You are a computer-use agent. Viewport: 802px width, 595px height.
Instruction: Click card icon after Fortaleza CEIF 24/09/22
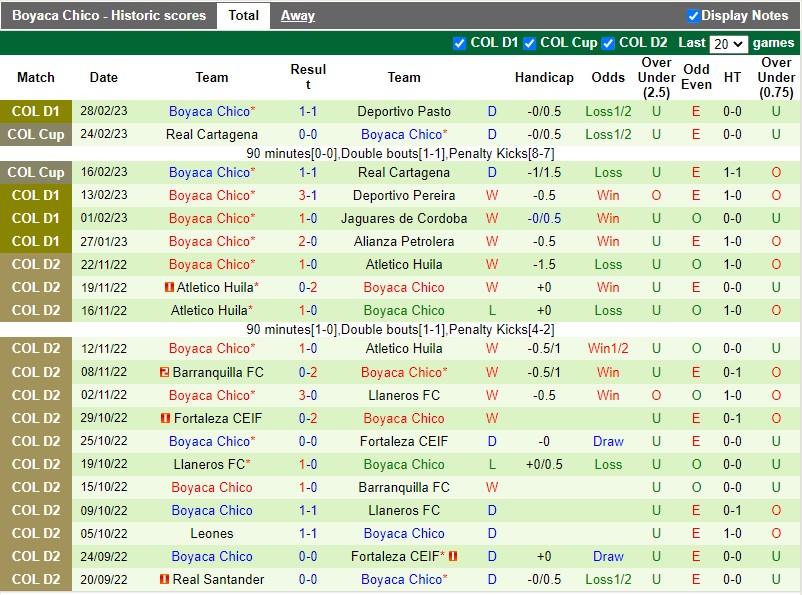click(x=453, y=556)
